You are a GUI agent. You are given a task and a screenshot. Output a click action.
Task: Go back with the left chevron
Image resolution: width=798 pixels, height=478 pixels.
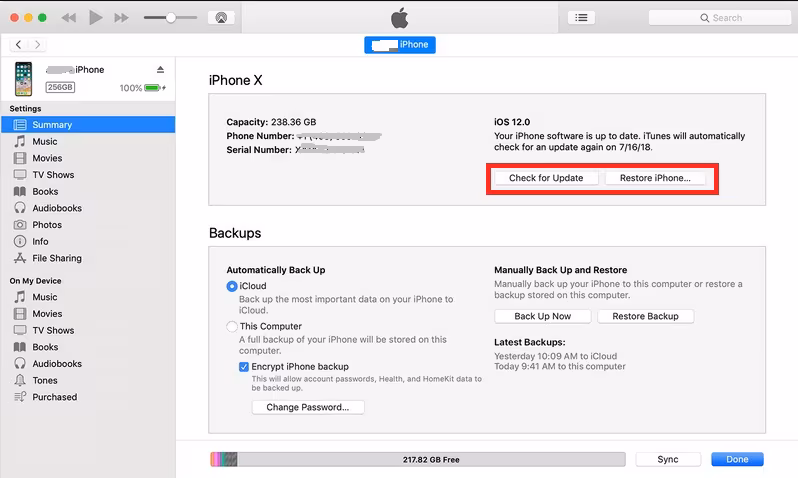tap(19, 45)
